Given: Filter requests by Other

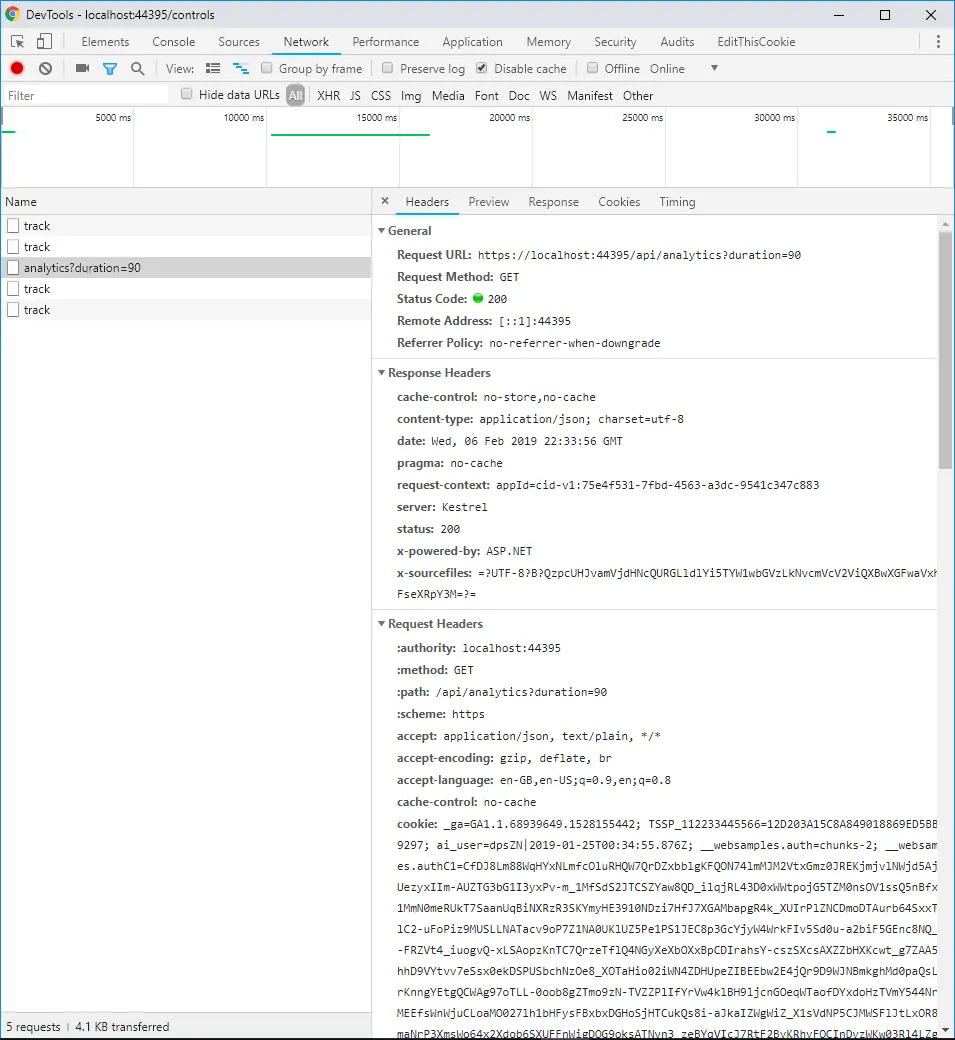Looking at the screenshot, I should [x=638, y=96].
